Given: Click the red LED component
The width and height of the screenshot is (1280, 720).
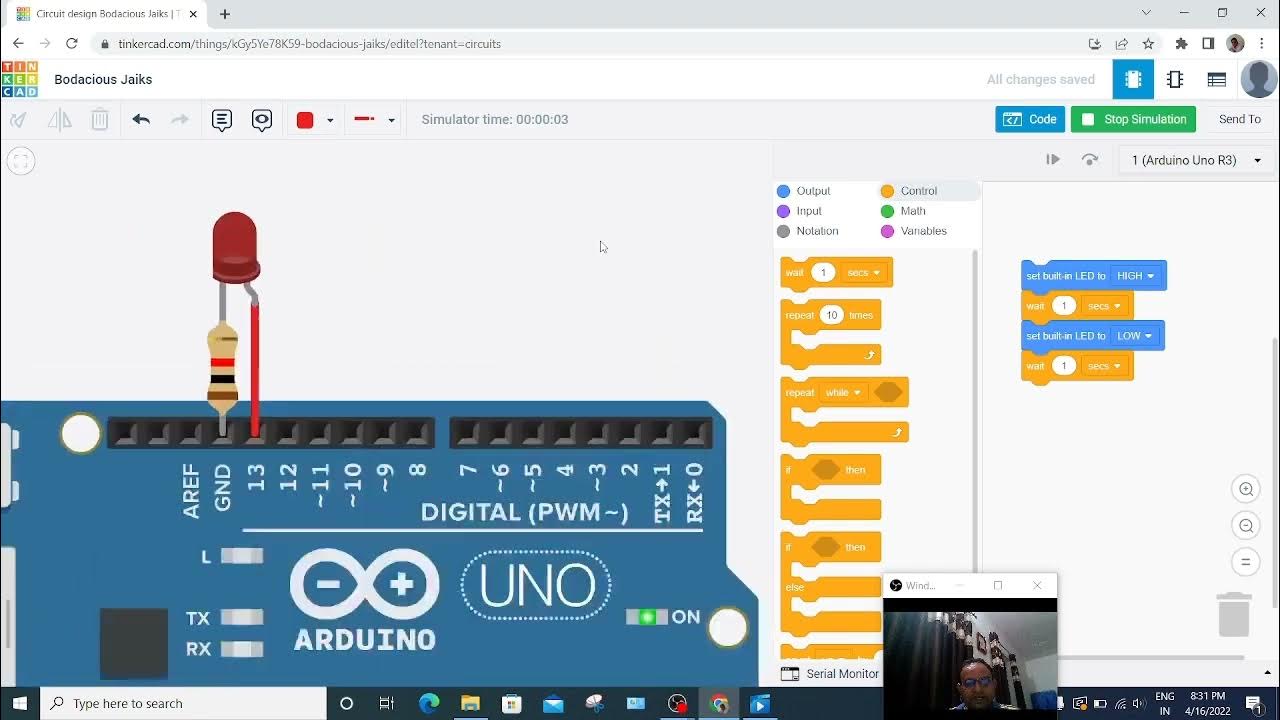Looking at the screenshot, I should [x=235, y=247].
